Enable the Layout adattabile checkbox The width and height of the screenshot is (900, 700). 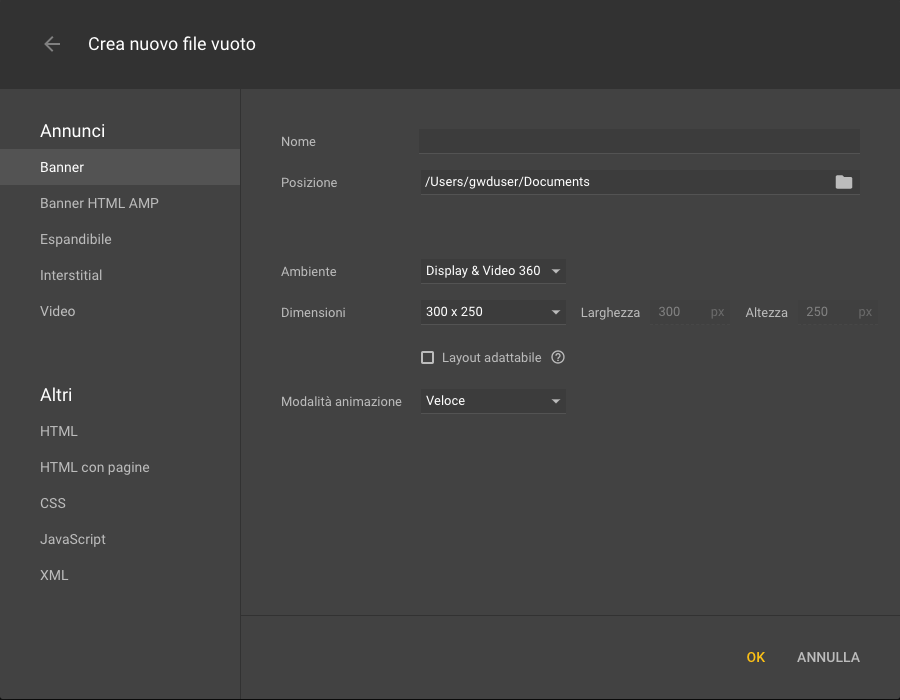coord(428,357)
